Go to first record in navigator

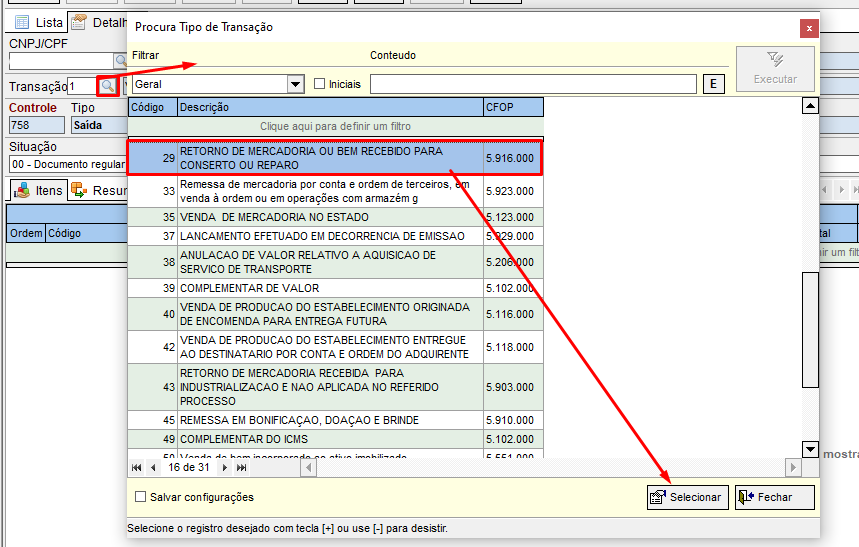(137, 467)
